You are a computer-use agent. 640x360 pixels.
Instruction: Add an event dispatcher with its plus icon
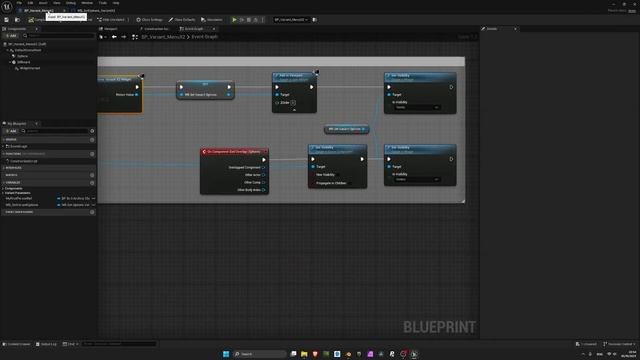(x=92, y=212)
